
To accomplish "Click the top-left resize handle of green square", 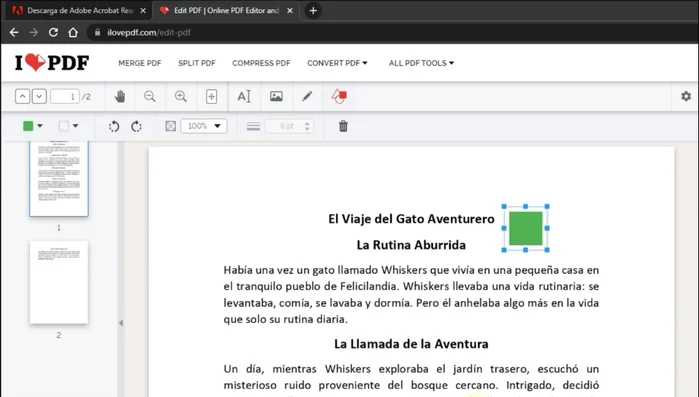I will 504,207.
